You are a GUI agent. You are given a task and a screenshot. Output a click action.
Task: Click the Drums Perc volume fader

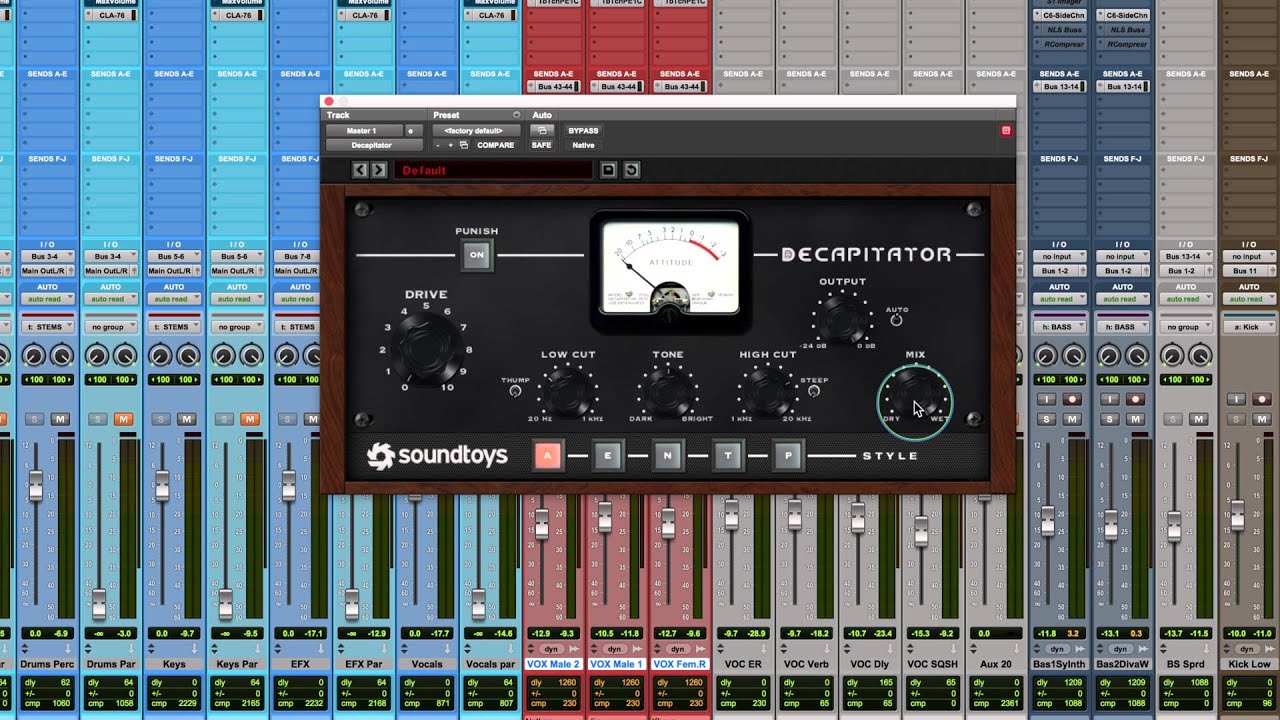(x=36, y=487)
